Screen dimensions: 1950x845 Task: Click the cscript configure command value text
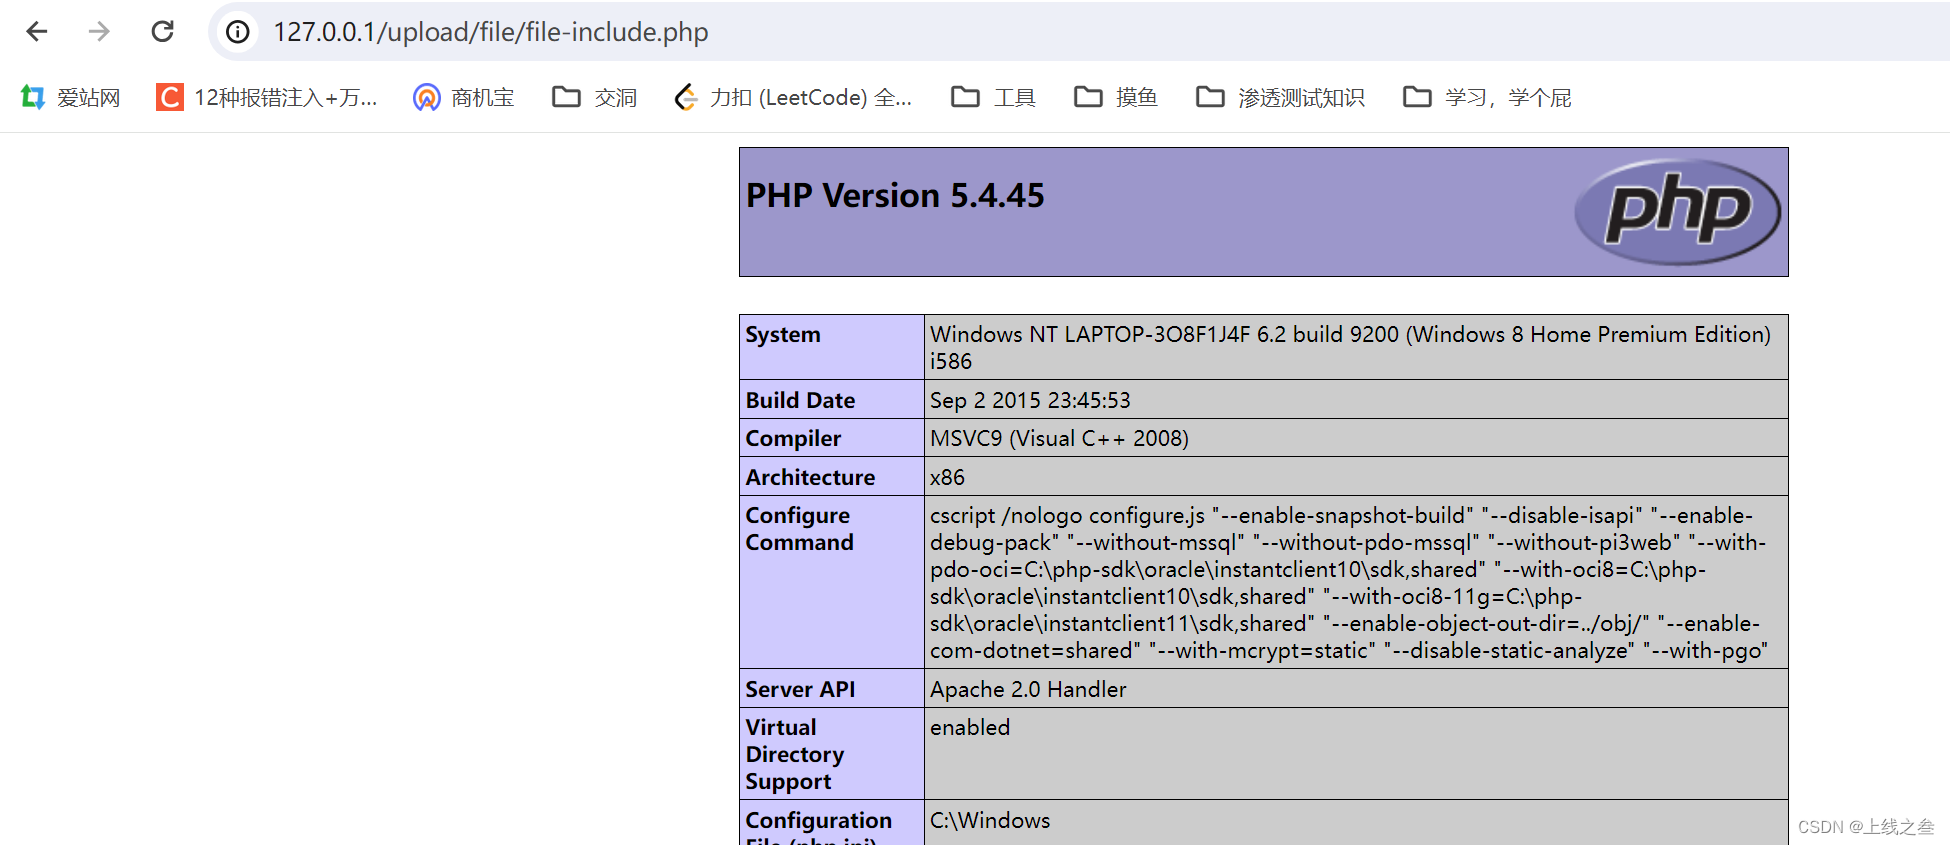(1349, 583)
